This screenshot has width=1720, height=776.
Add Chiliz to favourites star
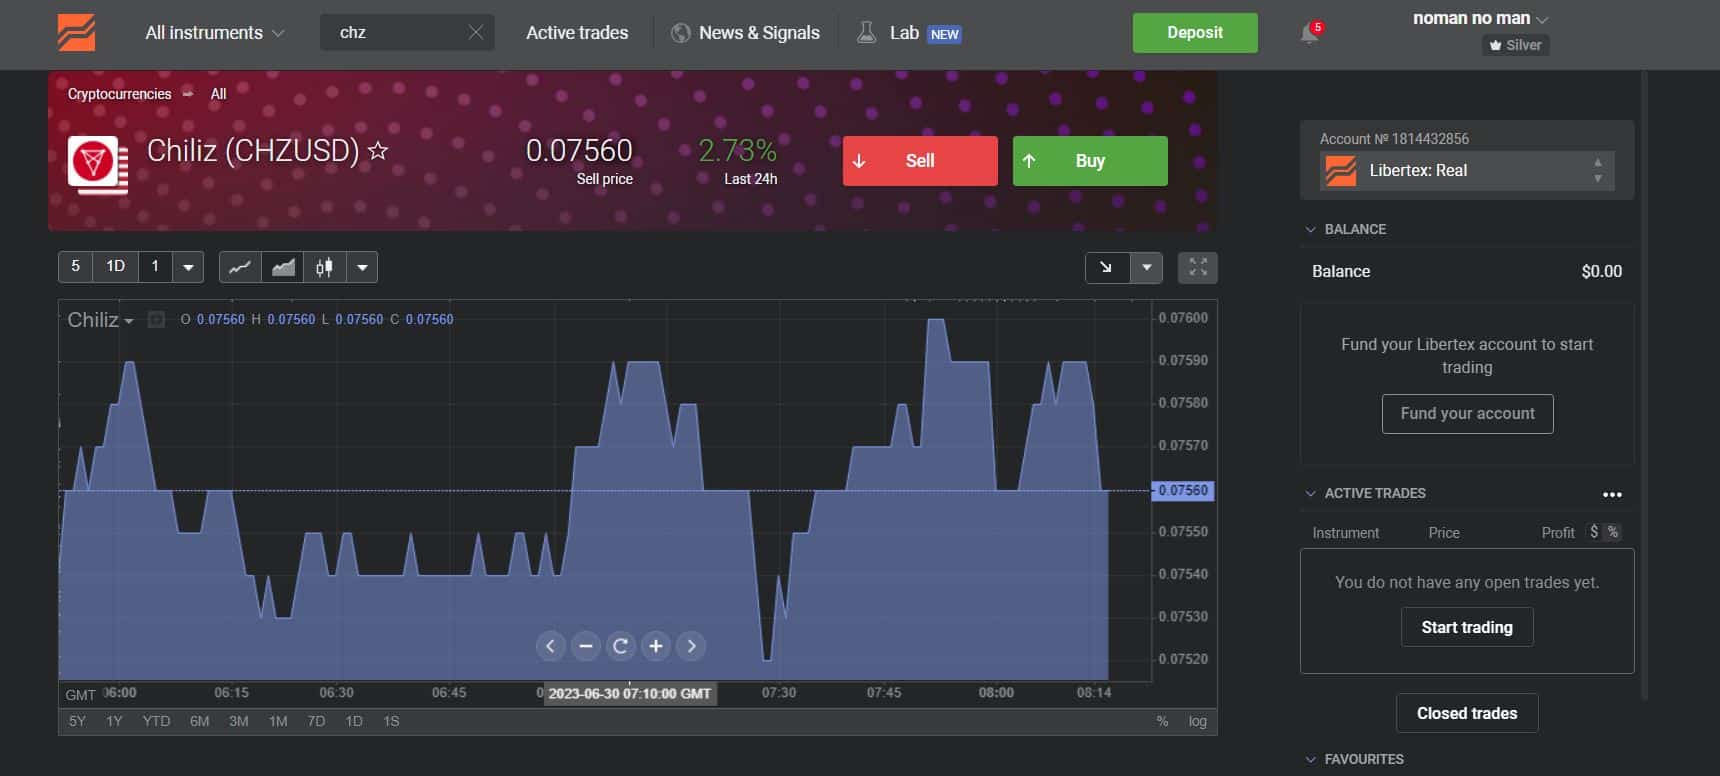[378, 151]
